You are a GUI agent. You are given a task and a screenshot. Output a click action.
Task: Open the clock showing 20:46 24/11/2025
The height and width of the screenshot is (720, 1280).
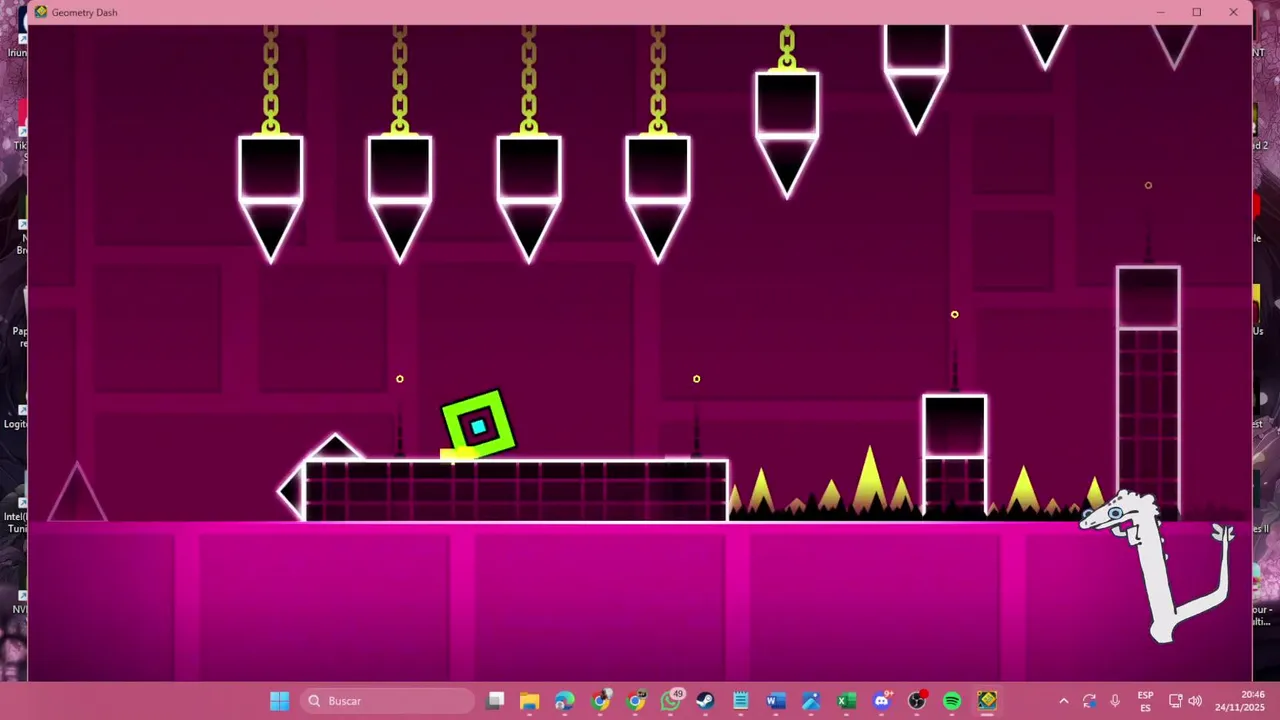[x=1238, y=701]
